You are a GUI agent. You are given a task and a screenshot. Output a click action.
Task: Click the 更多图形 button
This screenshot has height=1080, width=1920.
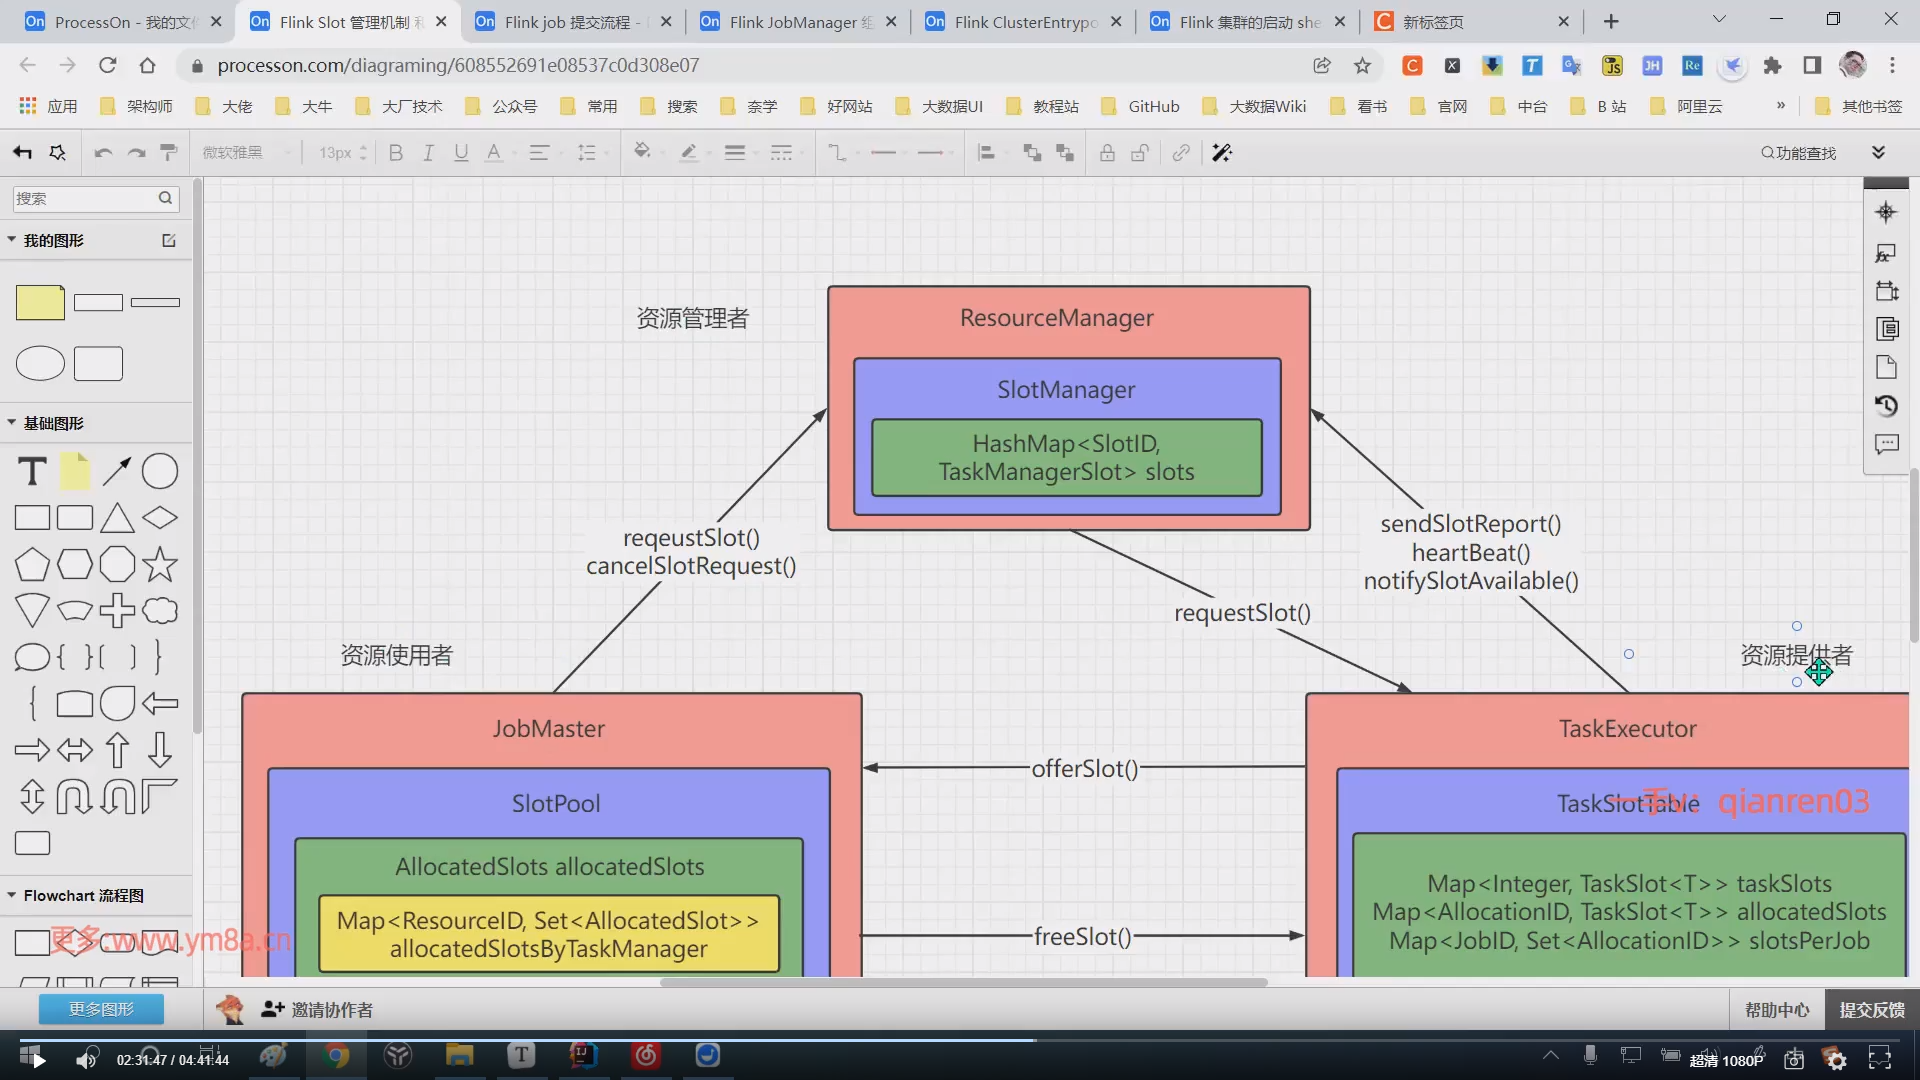(101, 1009)
